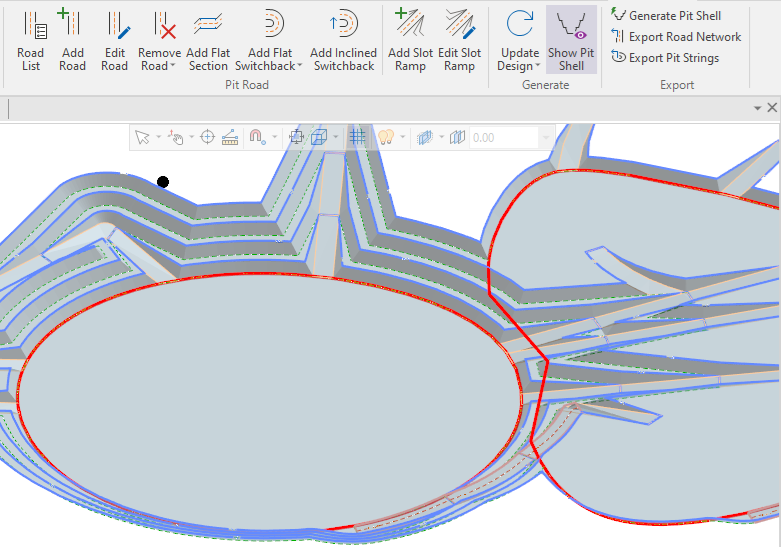Expand the Remove Road dropdown arrow
Viewport: 781px width, 547px height.
[173, 66]
